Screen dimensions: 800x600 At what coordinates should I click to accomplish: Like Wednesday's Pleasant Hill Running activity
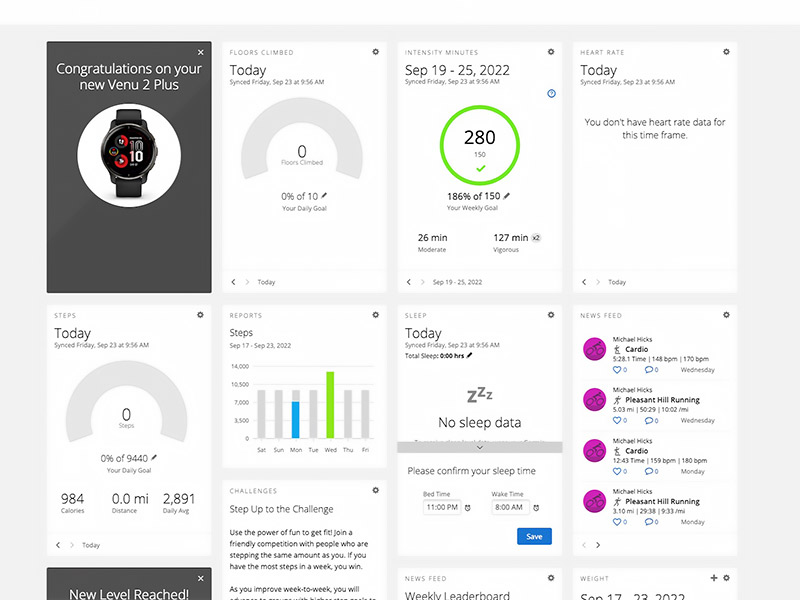click(x=617, y=420)
